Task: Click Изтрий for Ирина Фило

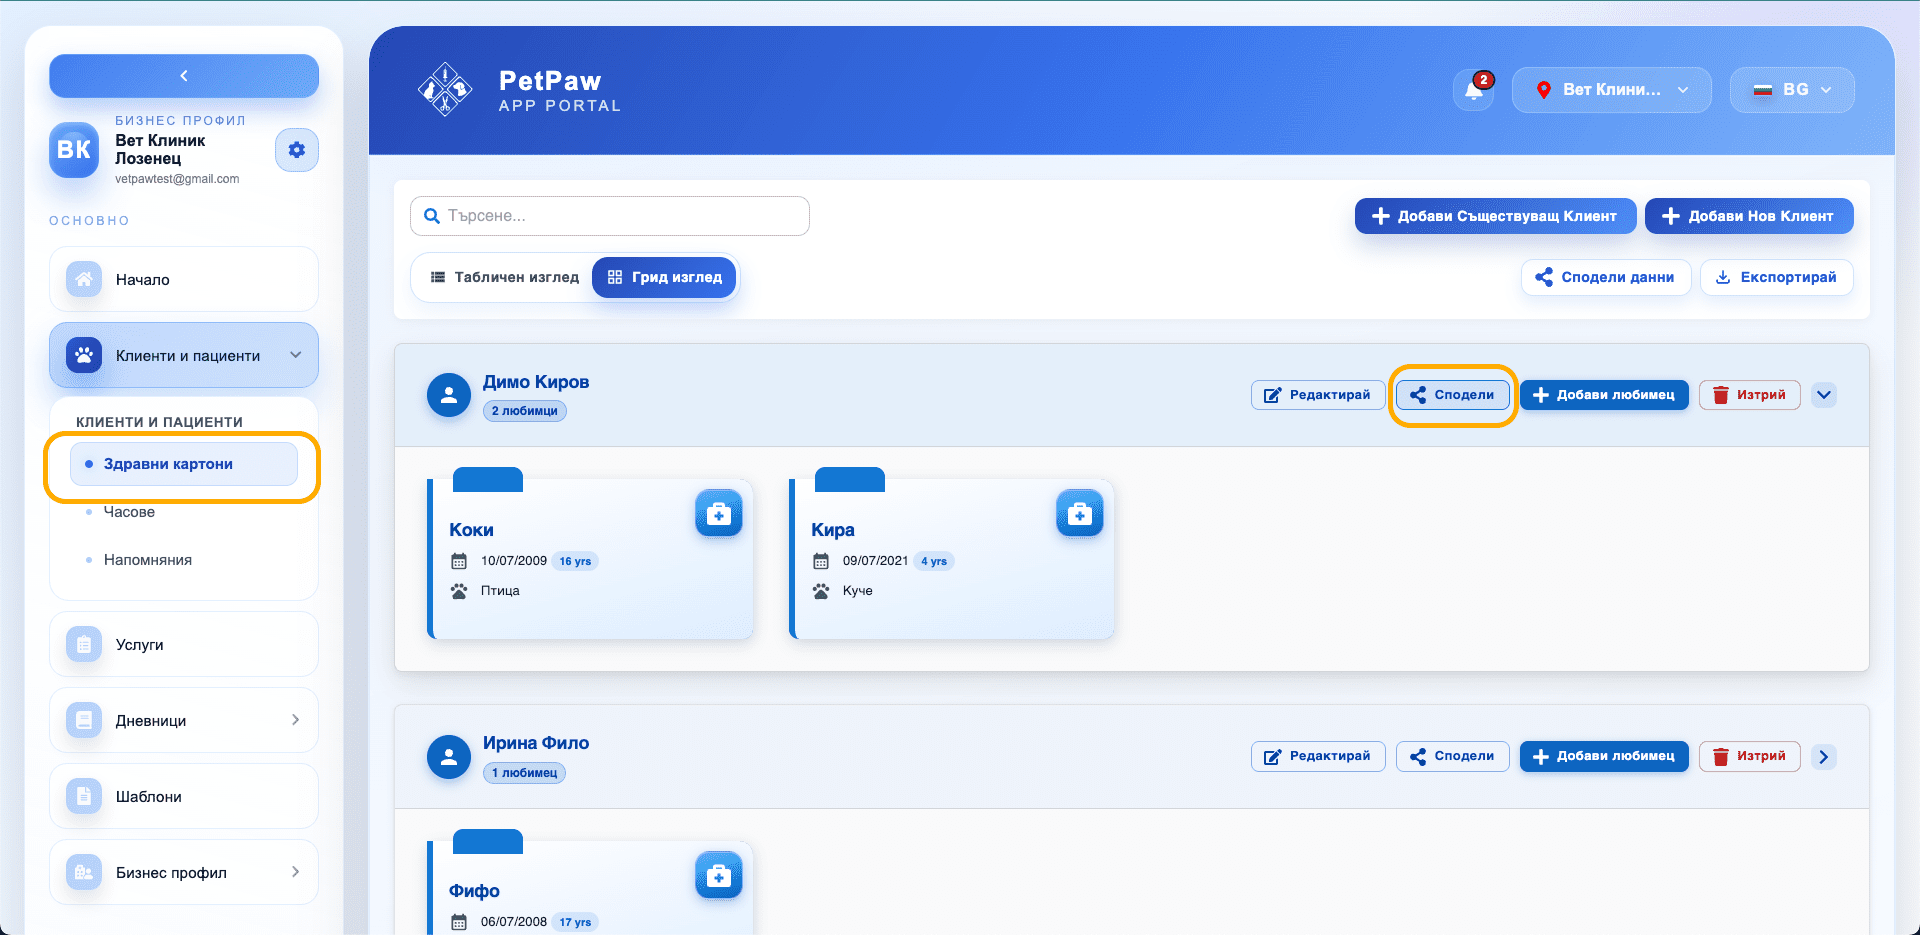Action: (x=1750, y=757)
